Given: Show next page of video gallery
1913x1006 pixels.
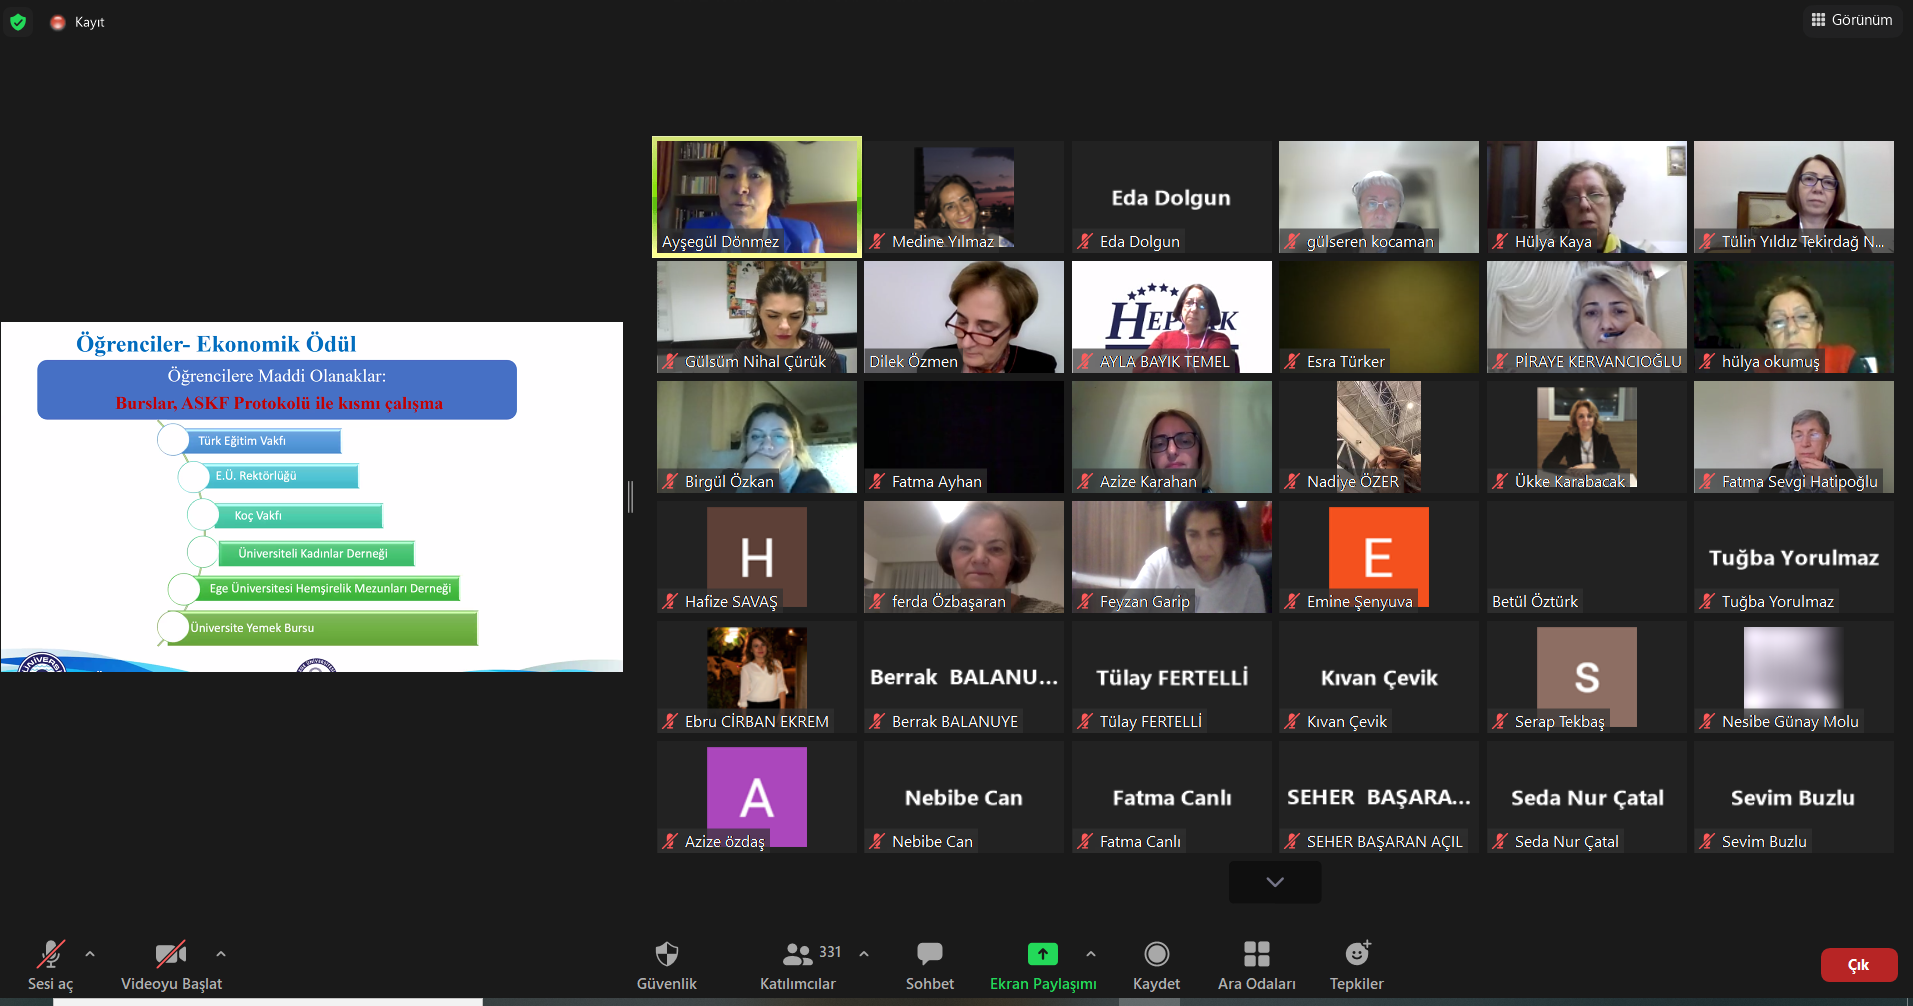Looking at the screenshot, I should pos(1275,882).
